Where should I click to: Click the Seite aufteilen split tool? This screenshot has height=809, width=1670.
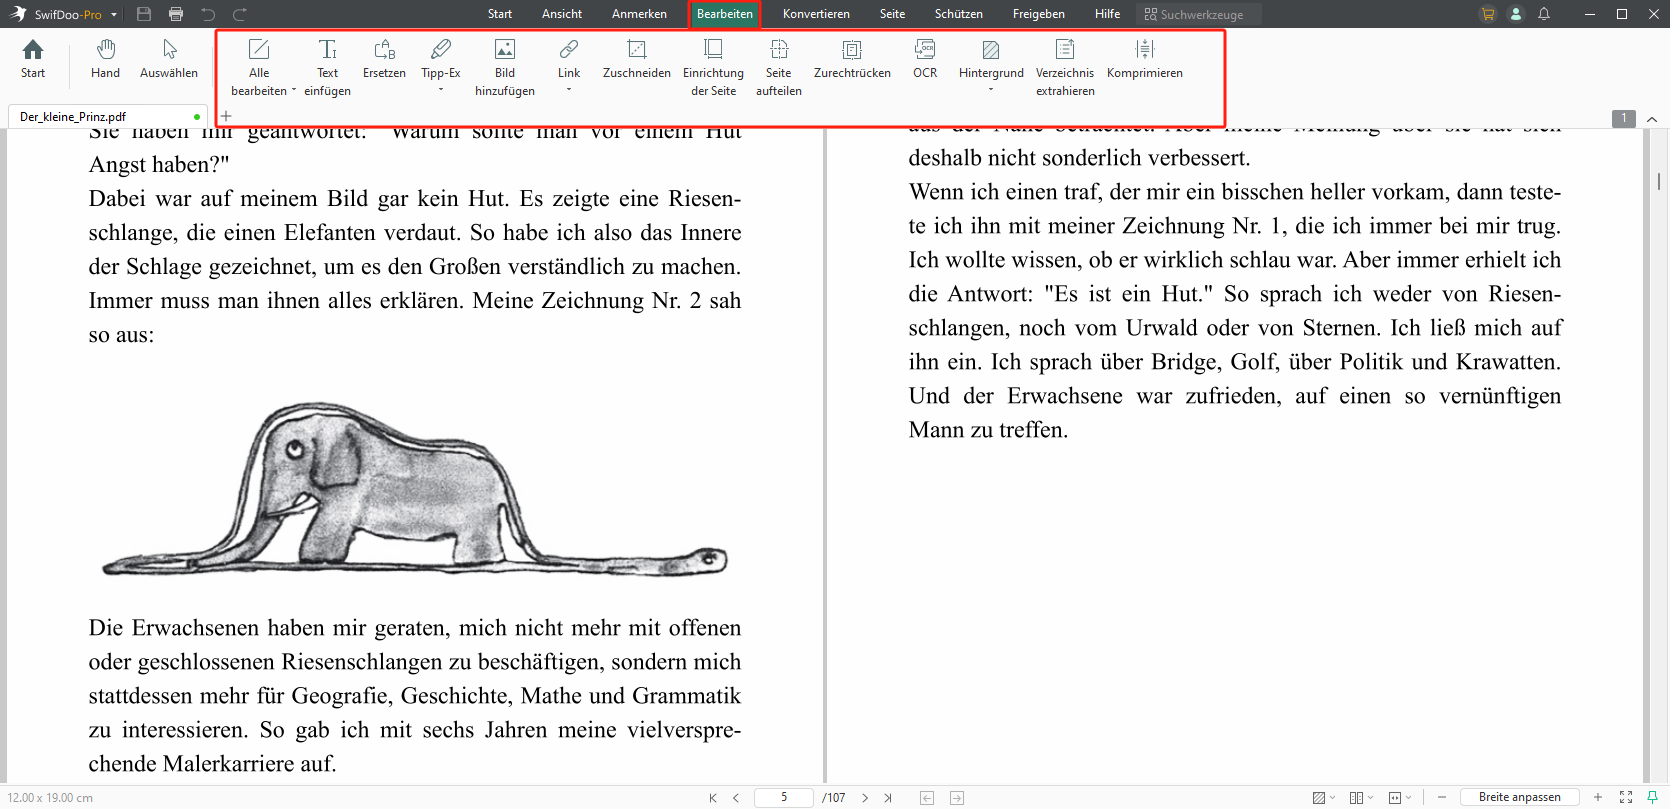779,67
